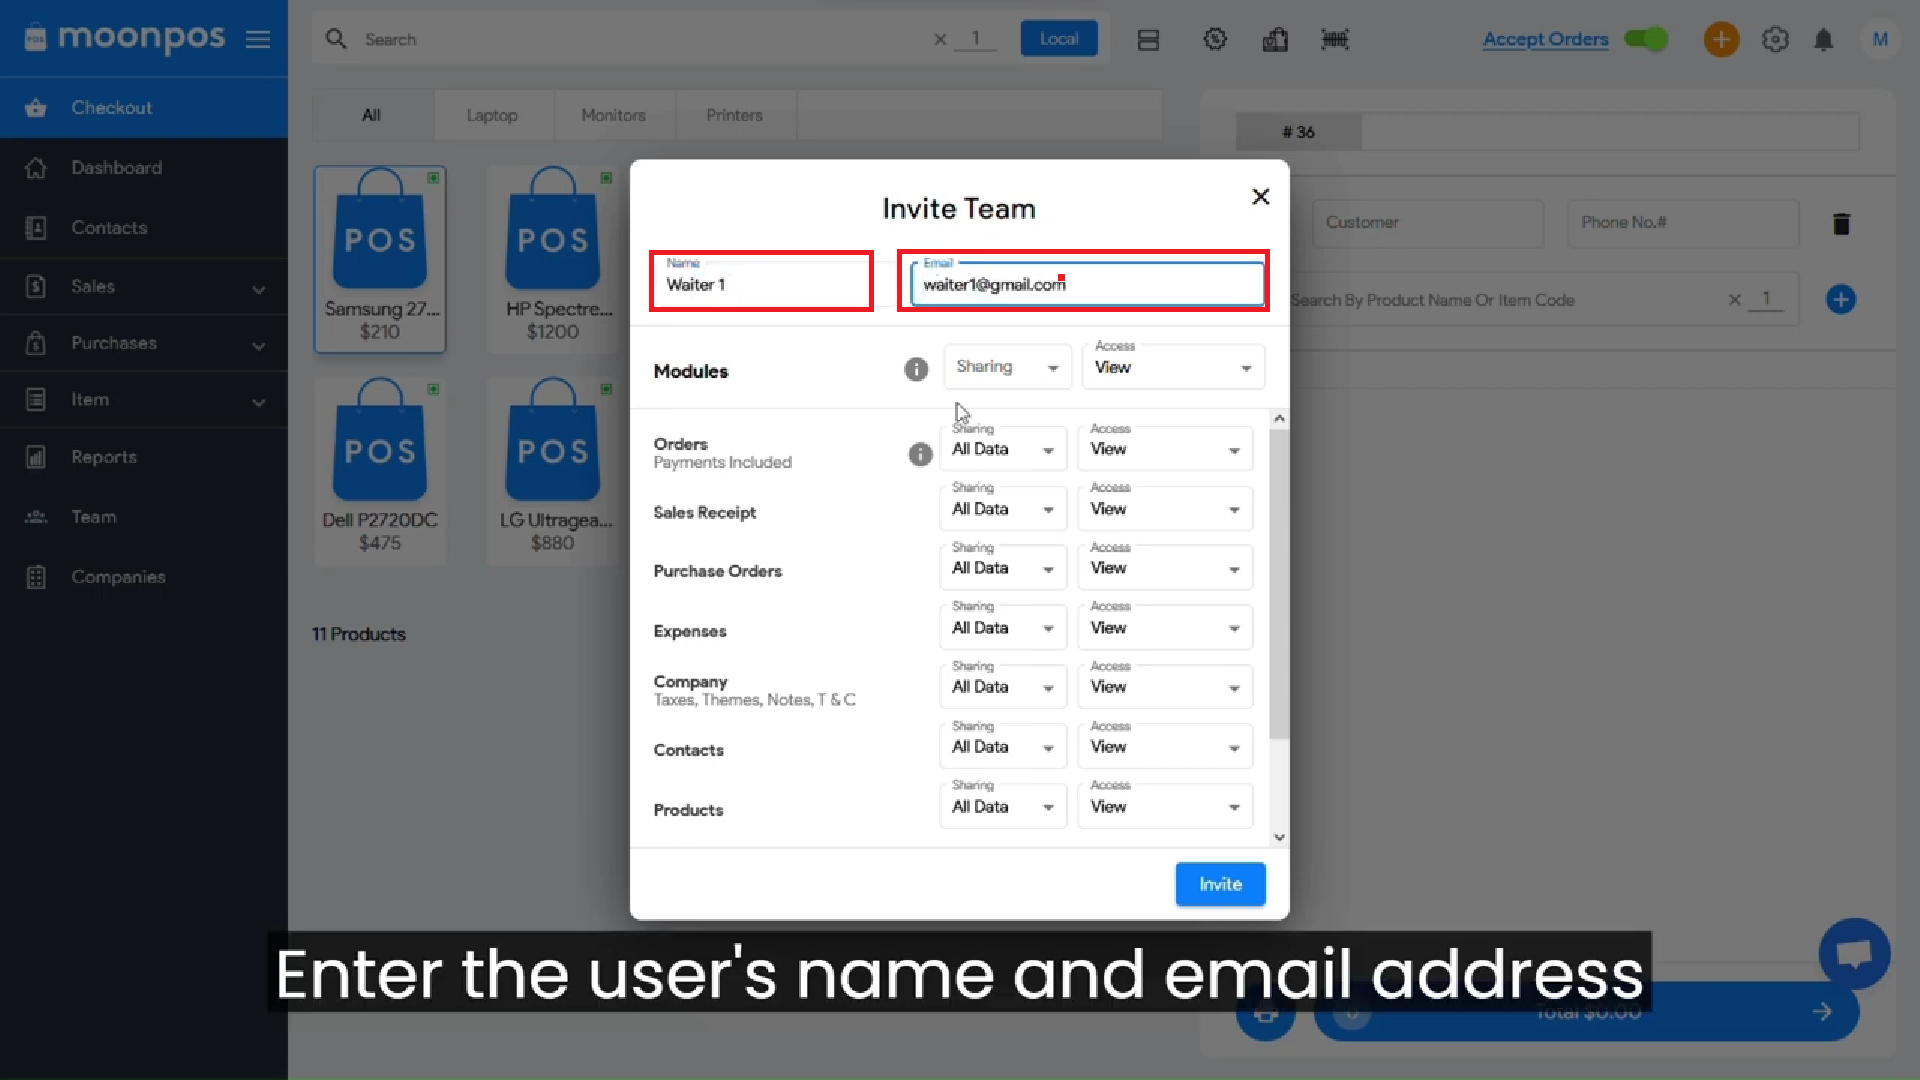This screenshot has height=1080, width=1920.
Task: Click the search magnifier icon
Action: (x=336, y=39)
